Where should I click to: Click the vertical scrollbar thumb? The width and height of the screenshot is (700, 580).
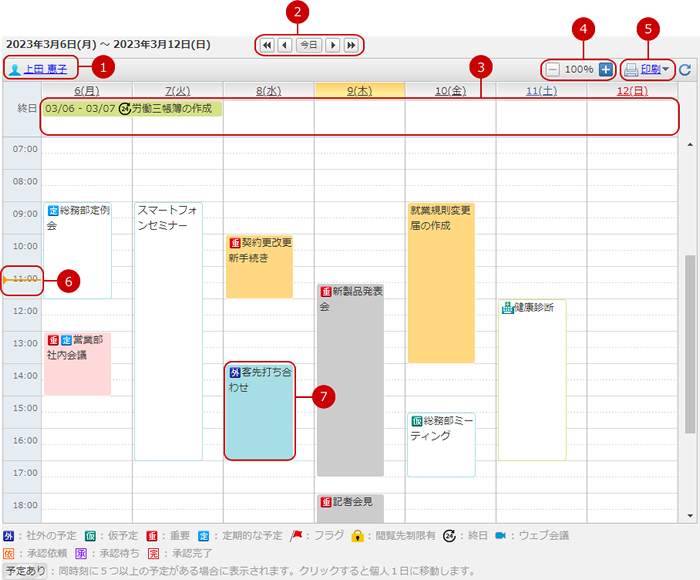(x=690, y=344)
